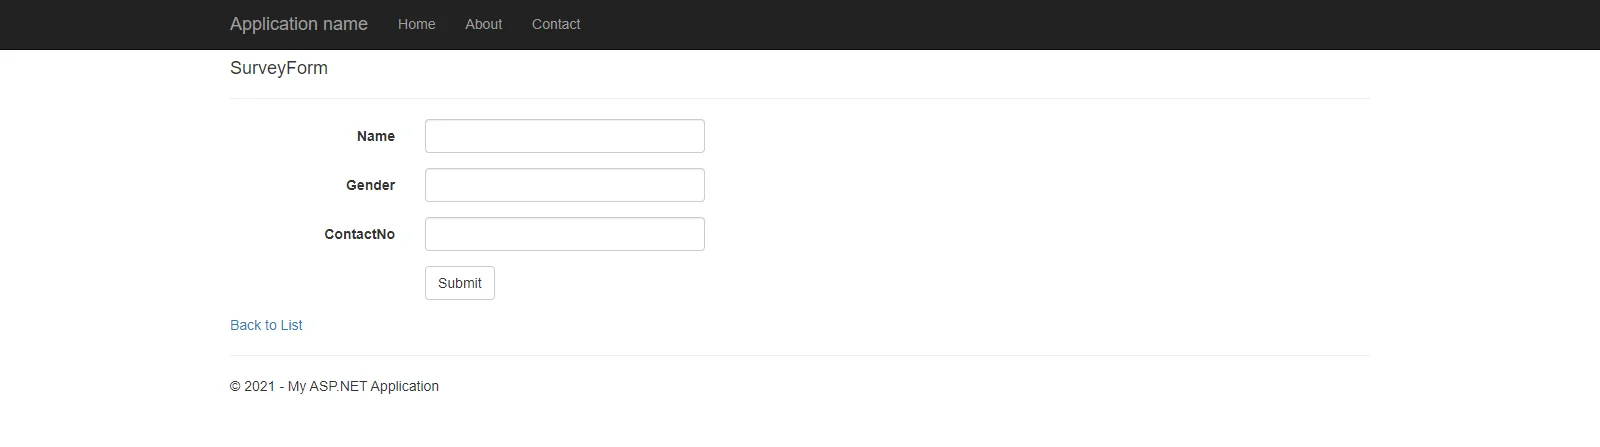1600x447 pixels.
Task: Go to the About page
Action: tap(483, 24)
